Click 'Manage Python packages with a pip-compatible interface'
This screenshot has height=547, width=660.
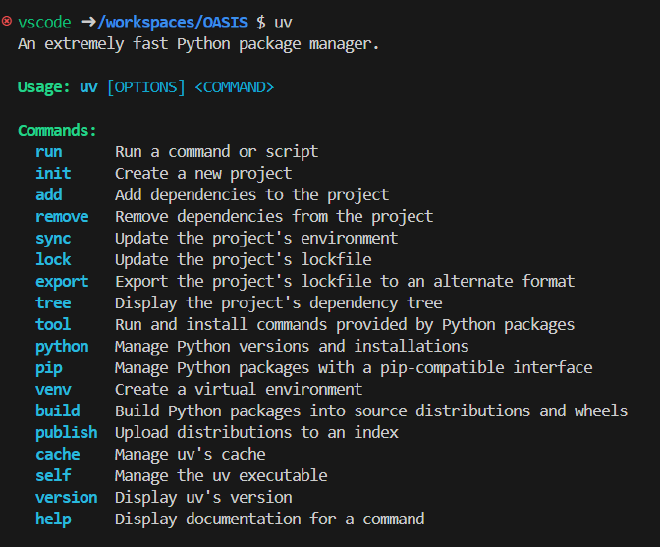[354, 368]
